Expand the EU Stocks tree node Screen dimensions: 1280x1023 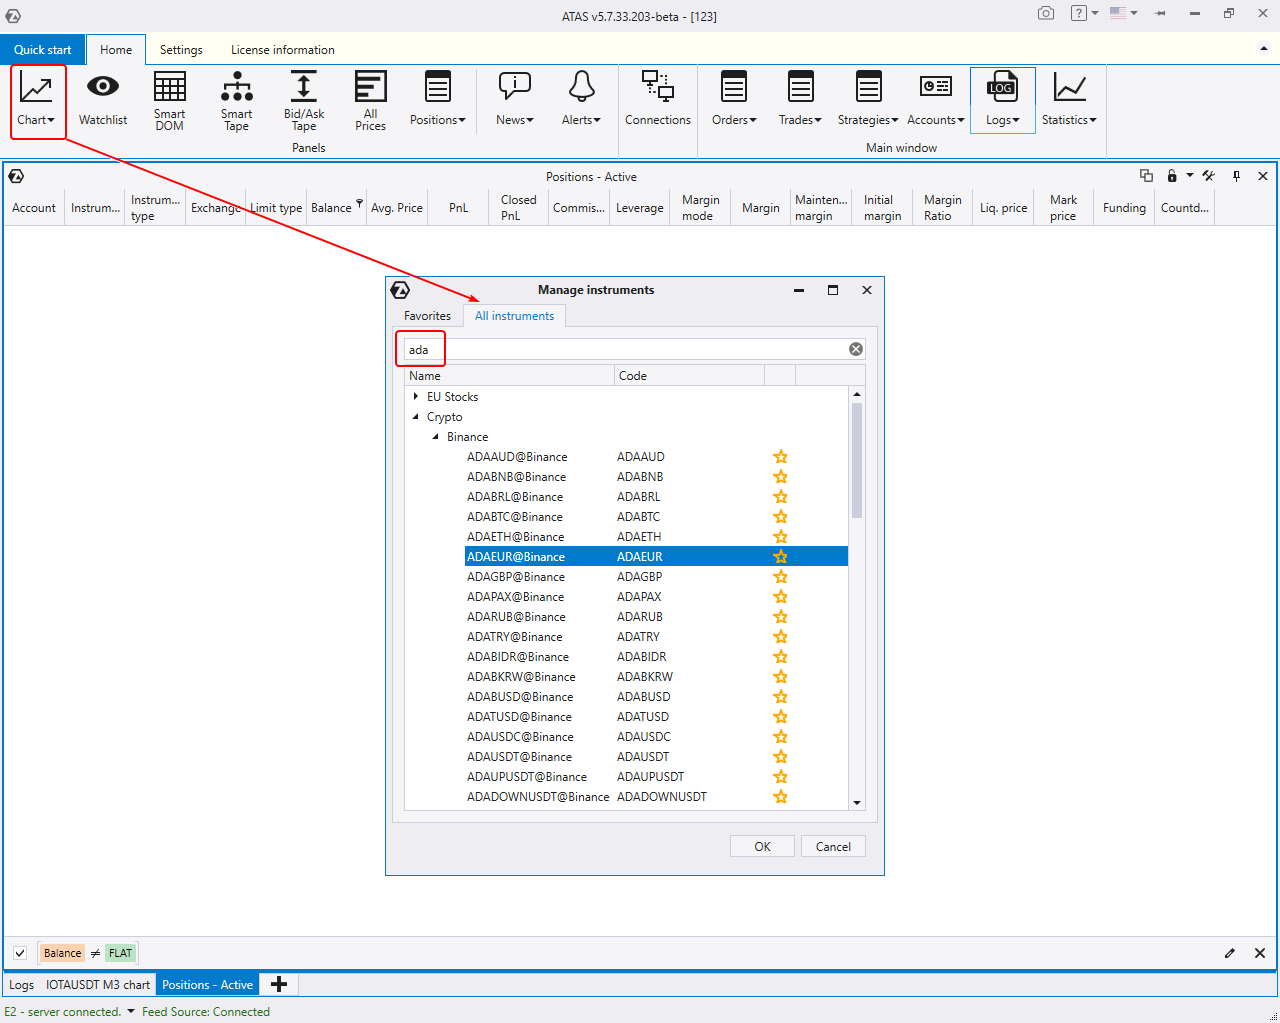tap(416, 397)
